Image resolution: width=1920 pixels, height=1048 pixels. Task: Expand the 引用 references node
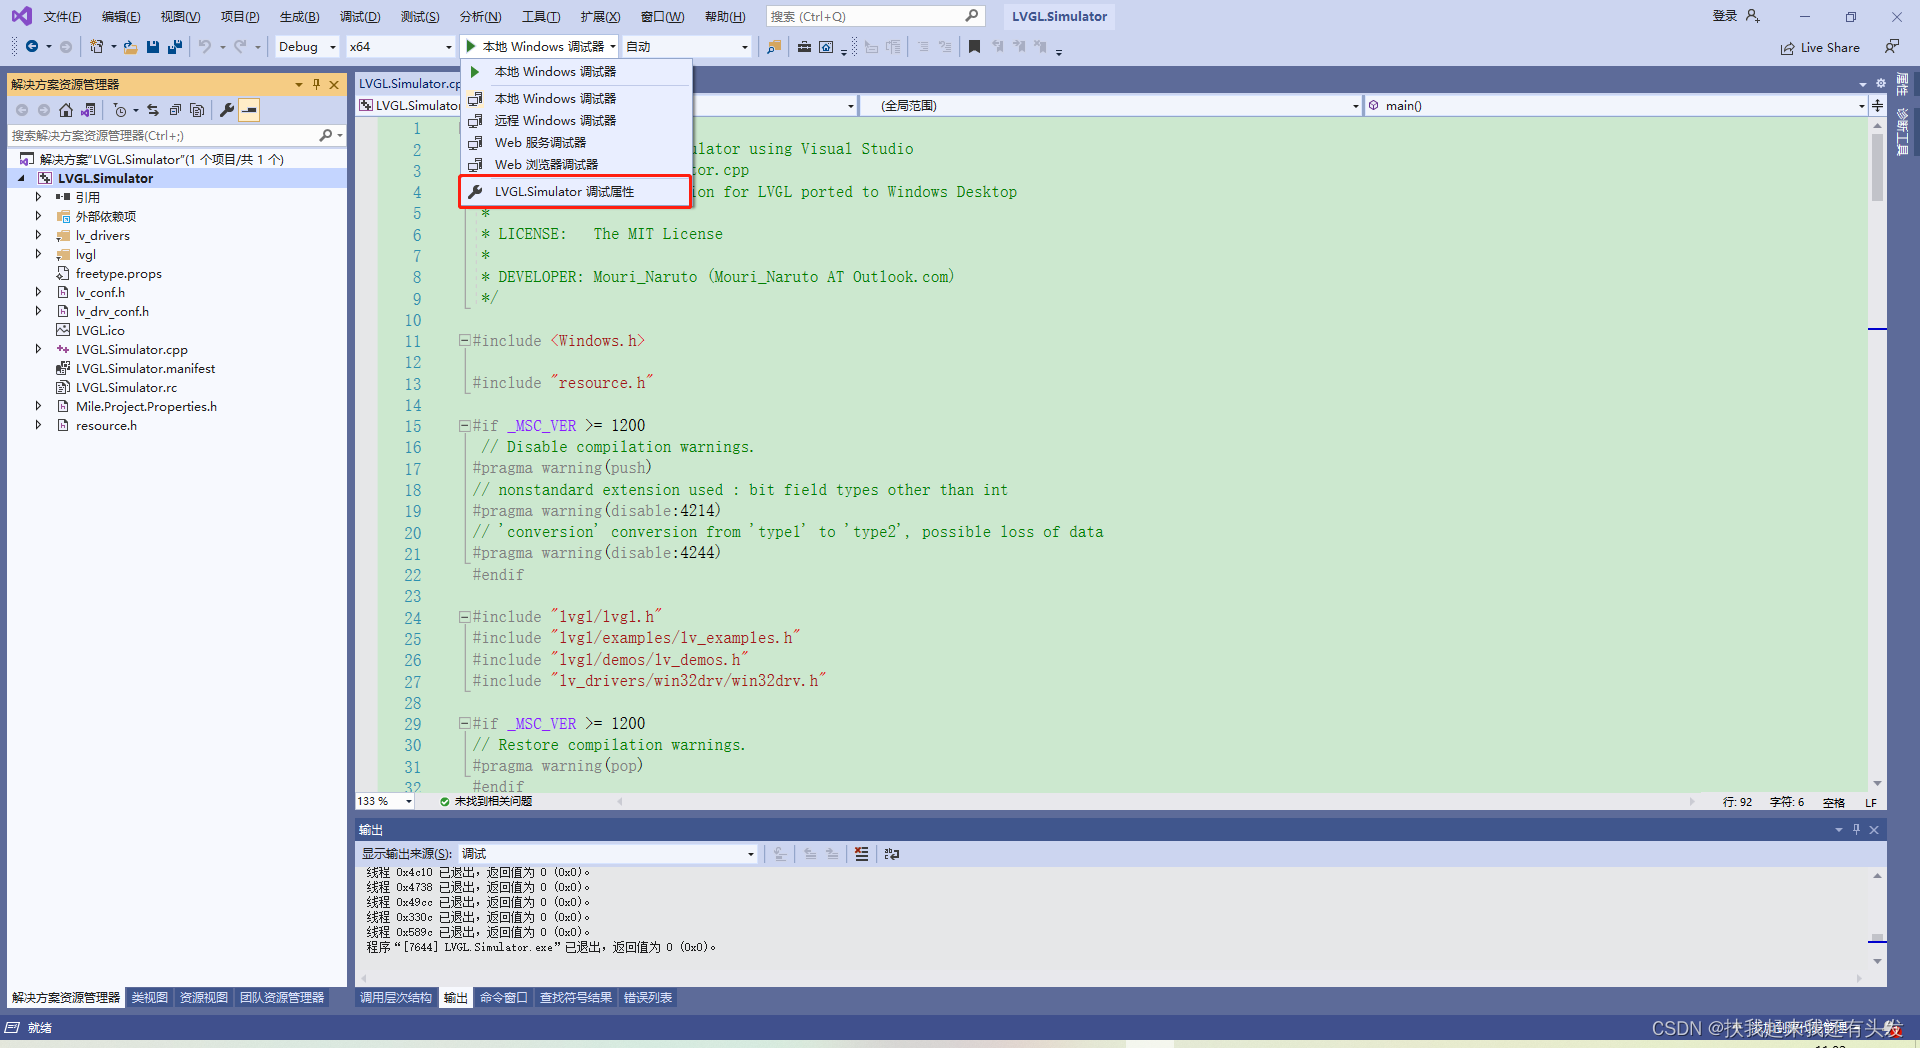(38, 197)
